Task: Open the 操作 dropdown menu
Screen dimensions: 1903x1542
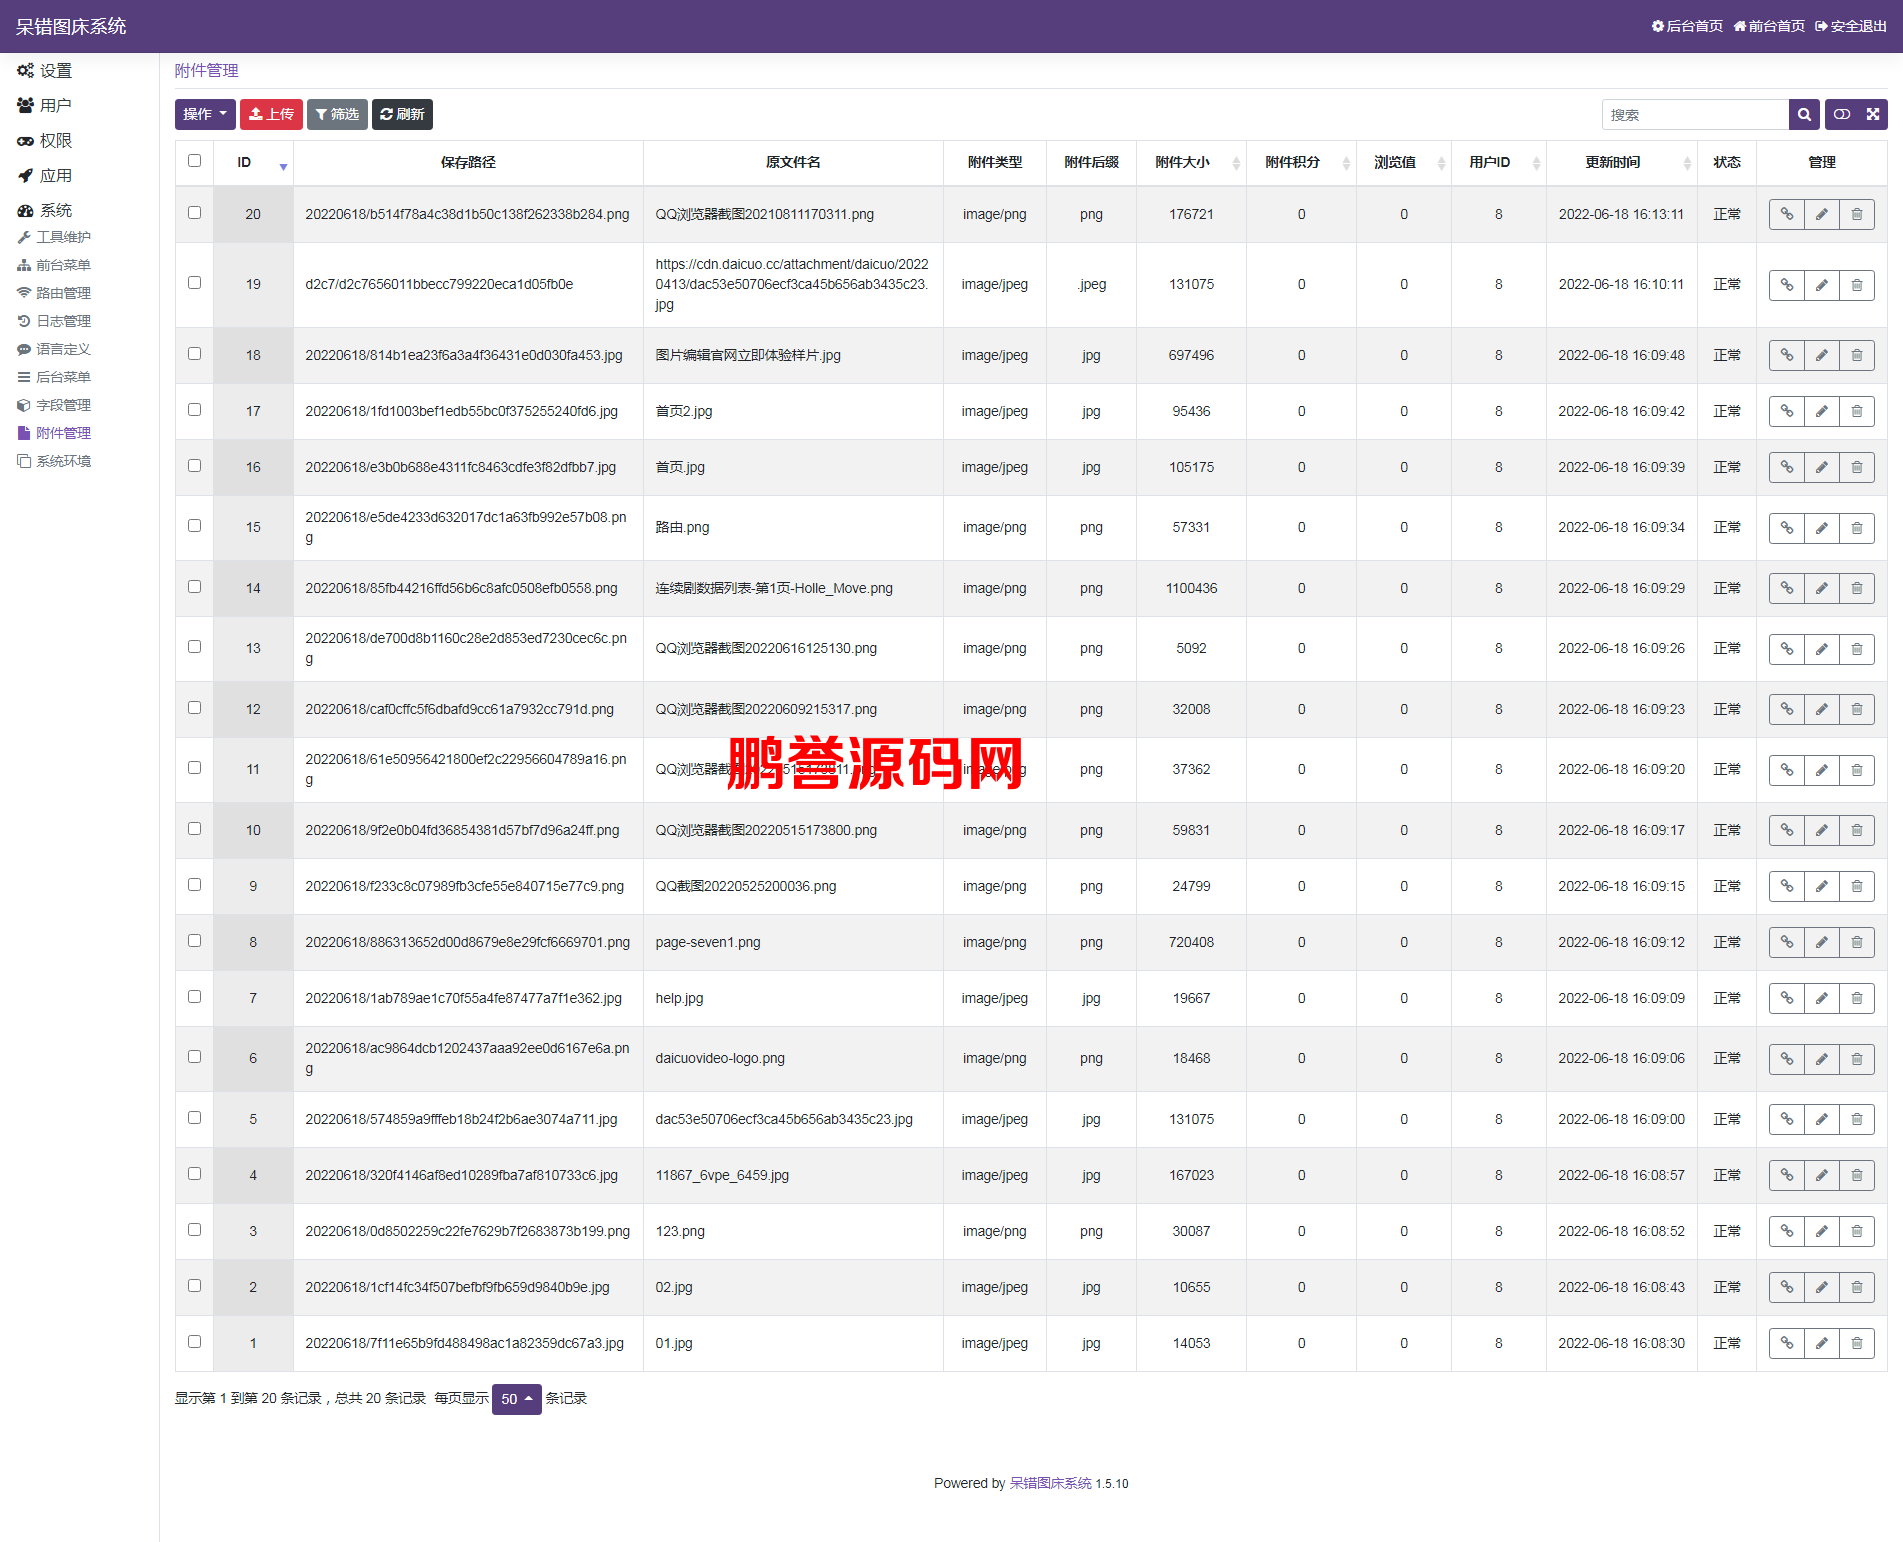Action: (205, 115)
